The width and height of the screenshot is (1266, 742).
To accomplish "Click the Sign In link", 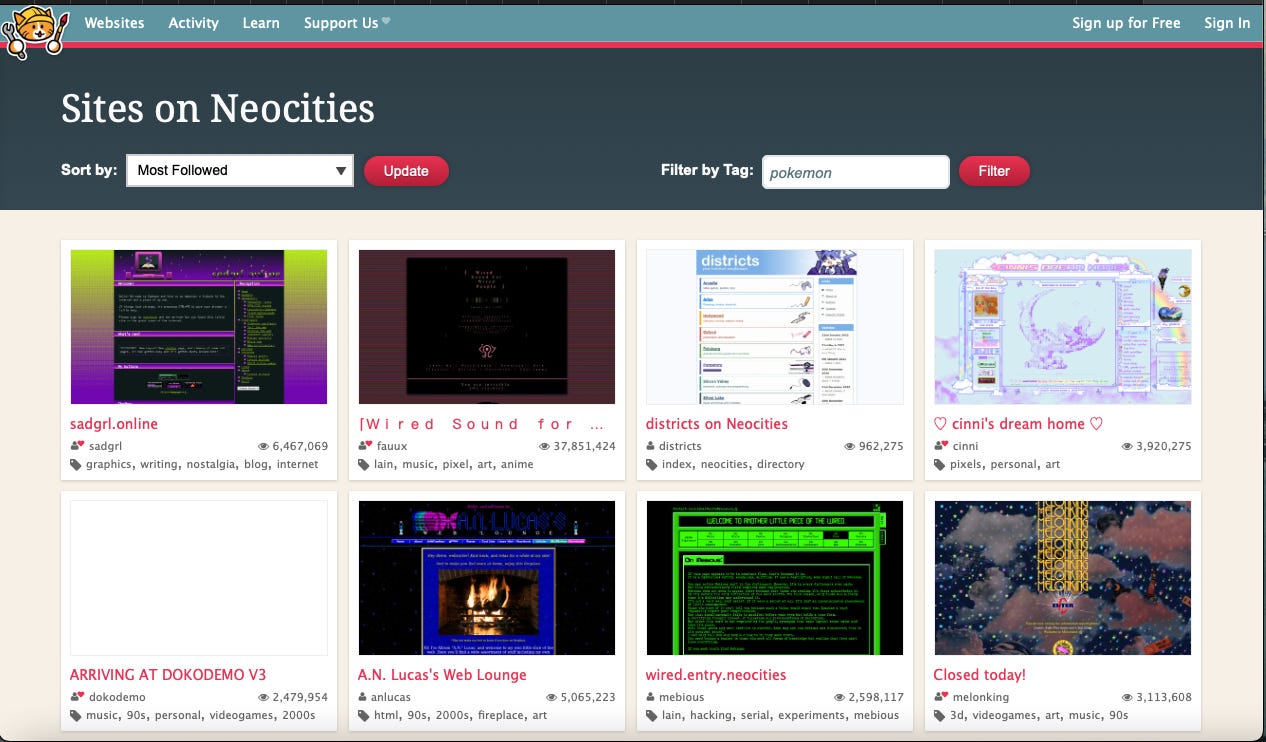I will [x=1227, y=22].
